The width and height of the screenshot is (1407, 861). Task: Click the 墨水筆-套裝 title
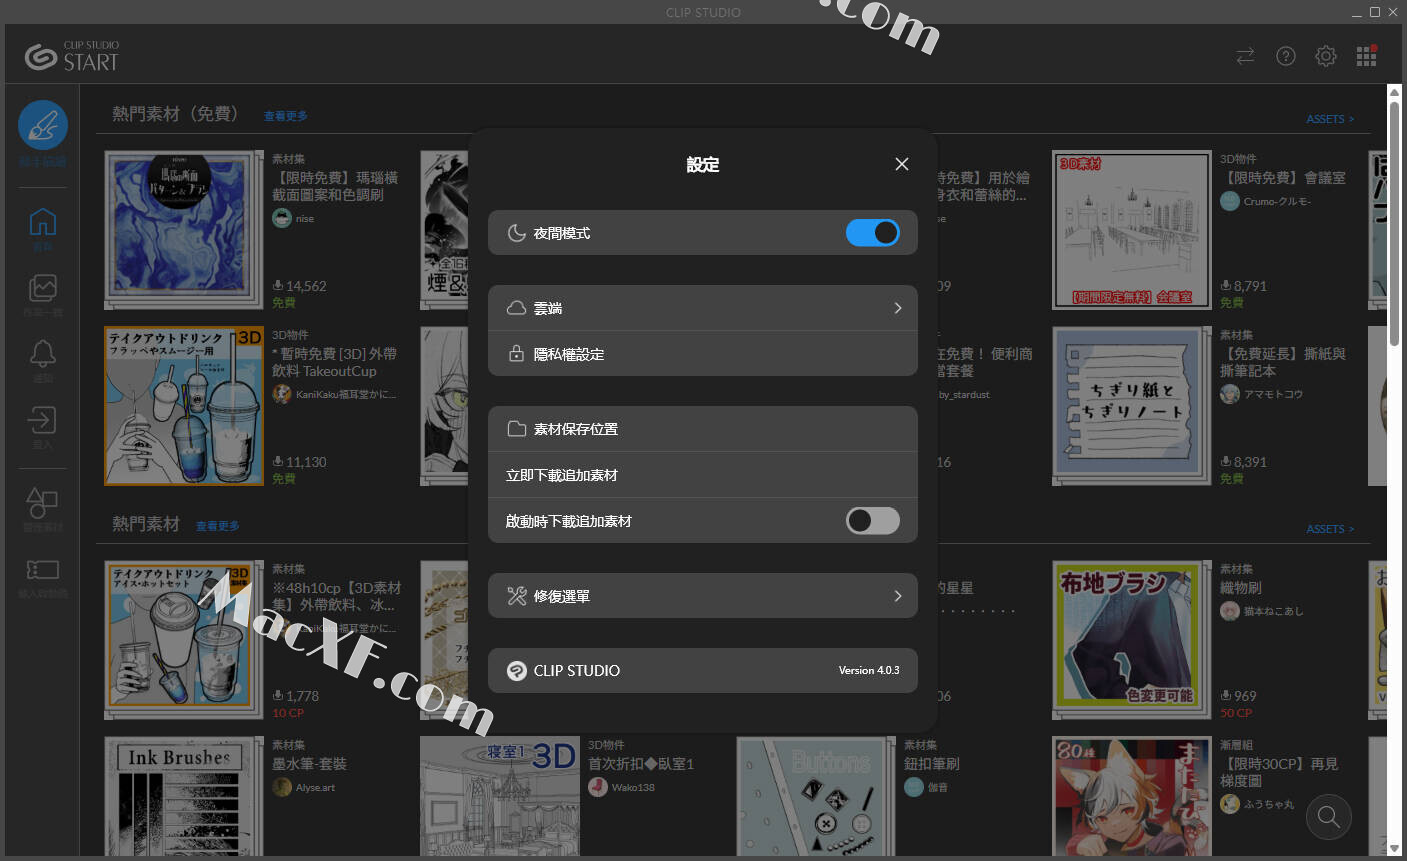point(310,764)
